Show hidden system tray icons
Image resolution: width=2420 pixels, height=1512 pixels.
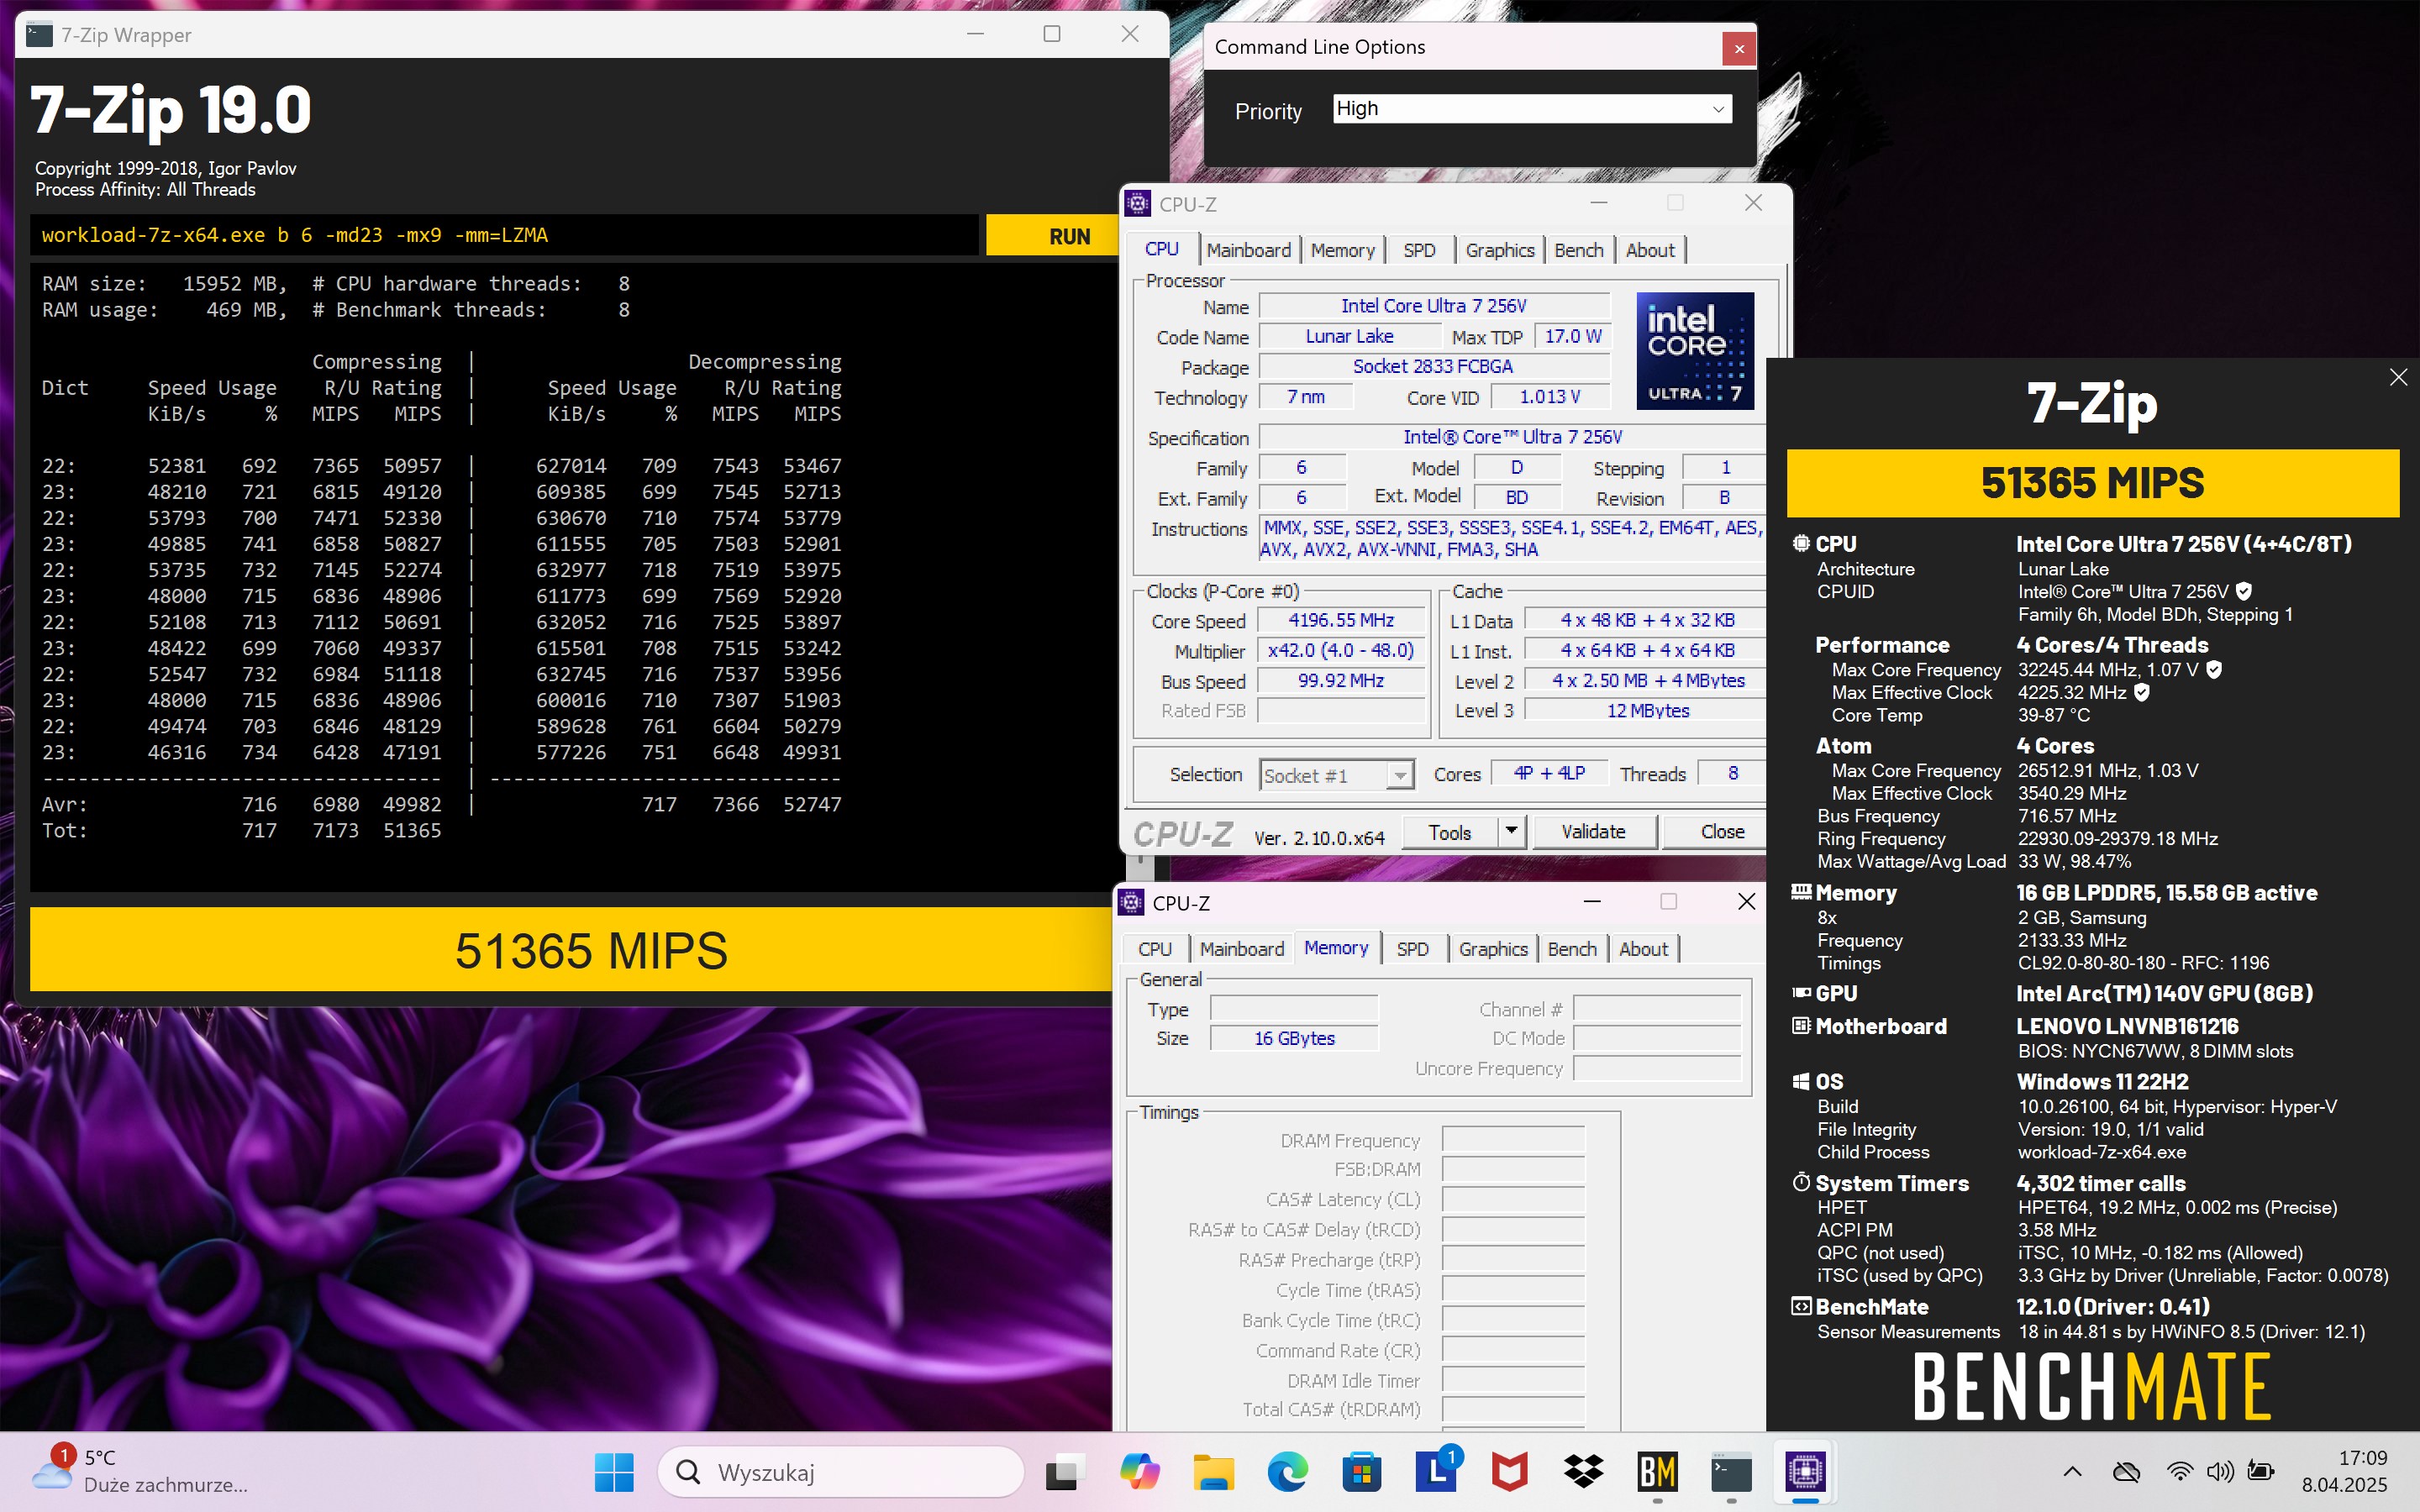pyautogui.click(x=2072, y=1472)
